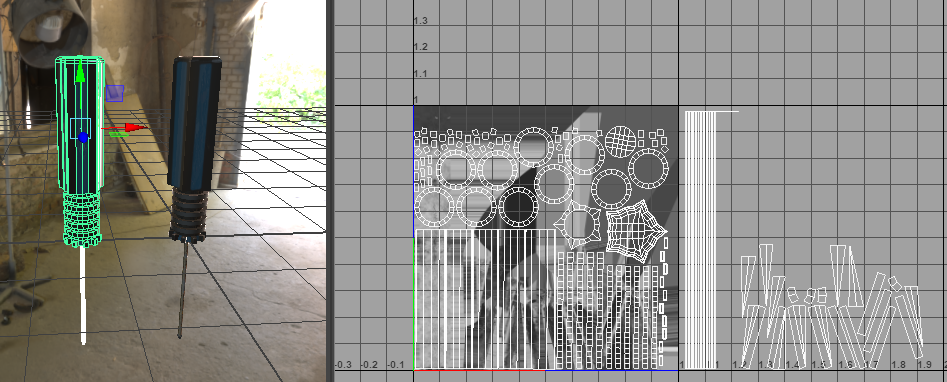Select the textured blue-striped screwdriver handle
The width and height of the screenshot is (947, 382).
[x=193, y=123]
